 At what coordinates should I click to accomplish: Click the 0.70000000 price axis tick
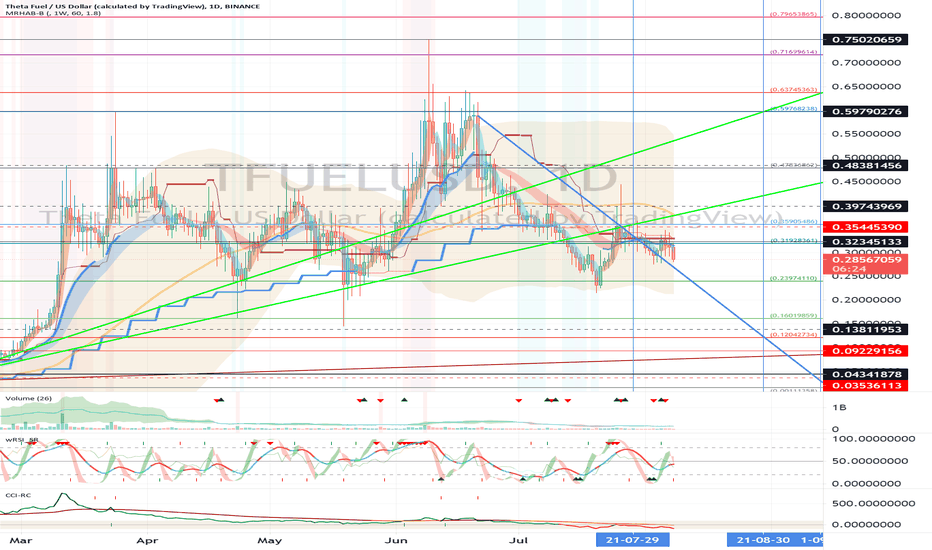[866, 63]
